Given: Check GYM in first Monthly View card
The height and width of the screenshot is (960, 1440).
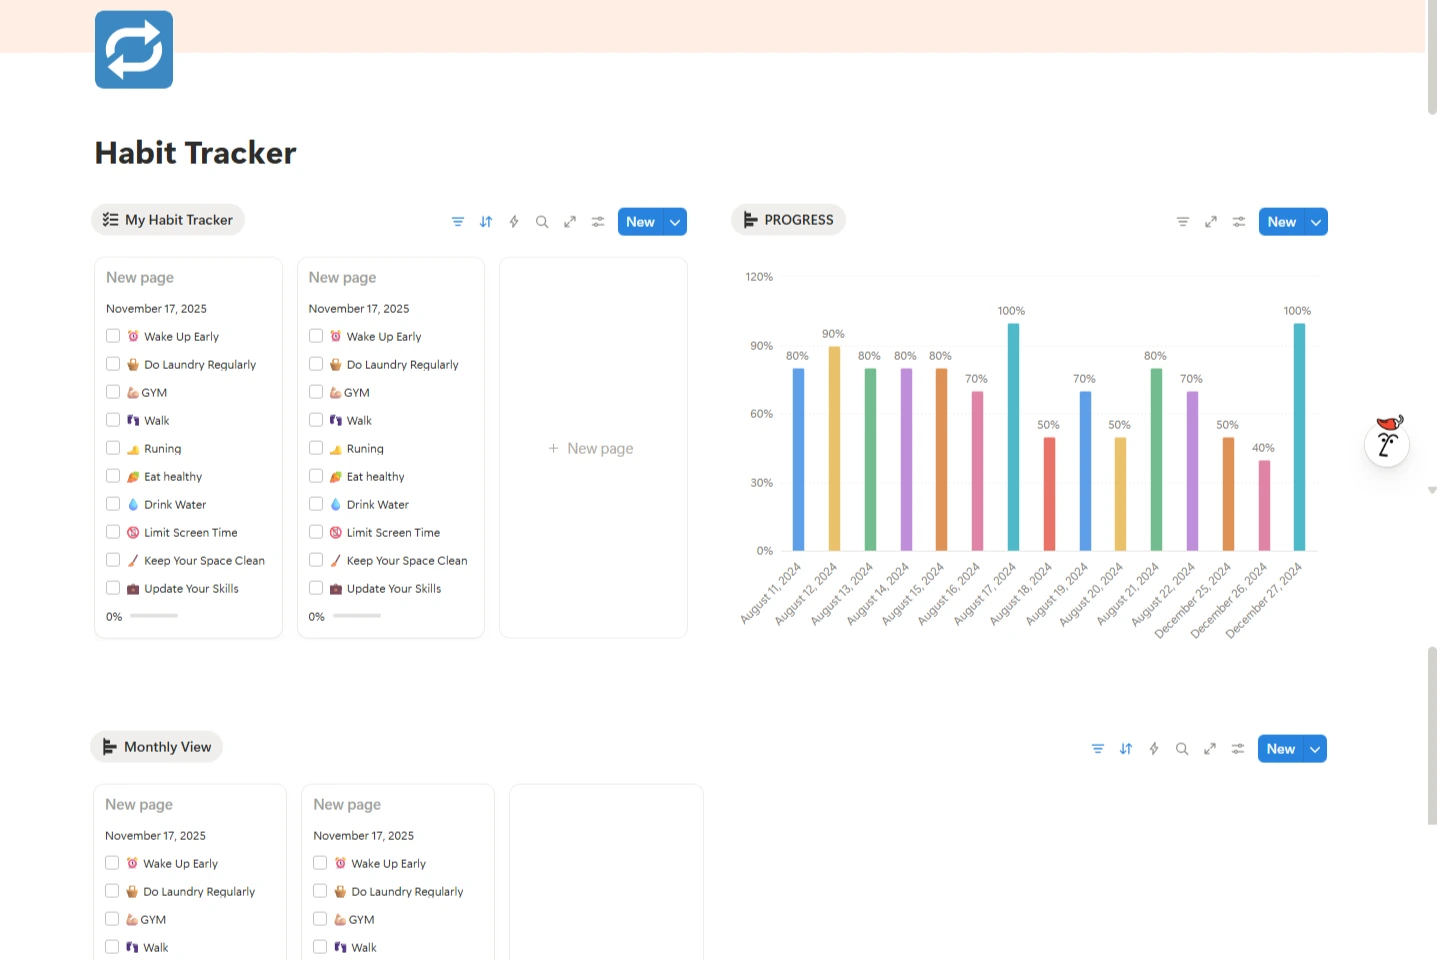Looking at the screenshot, I should (x=112, y=919).
